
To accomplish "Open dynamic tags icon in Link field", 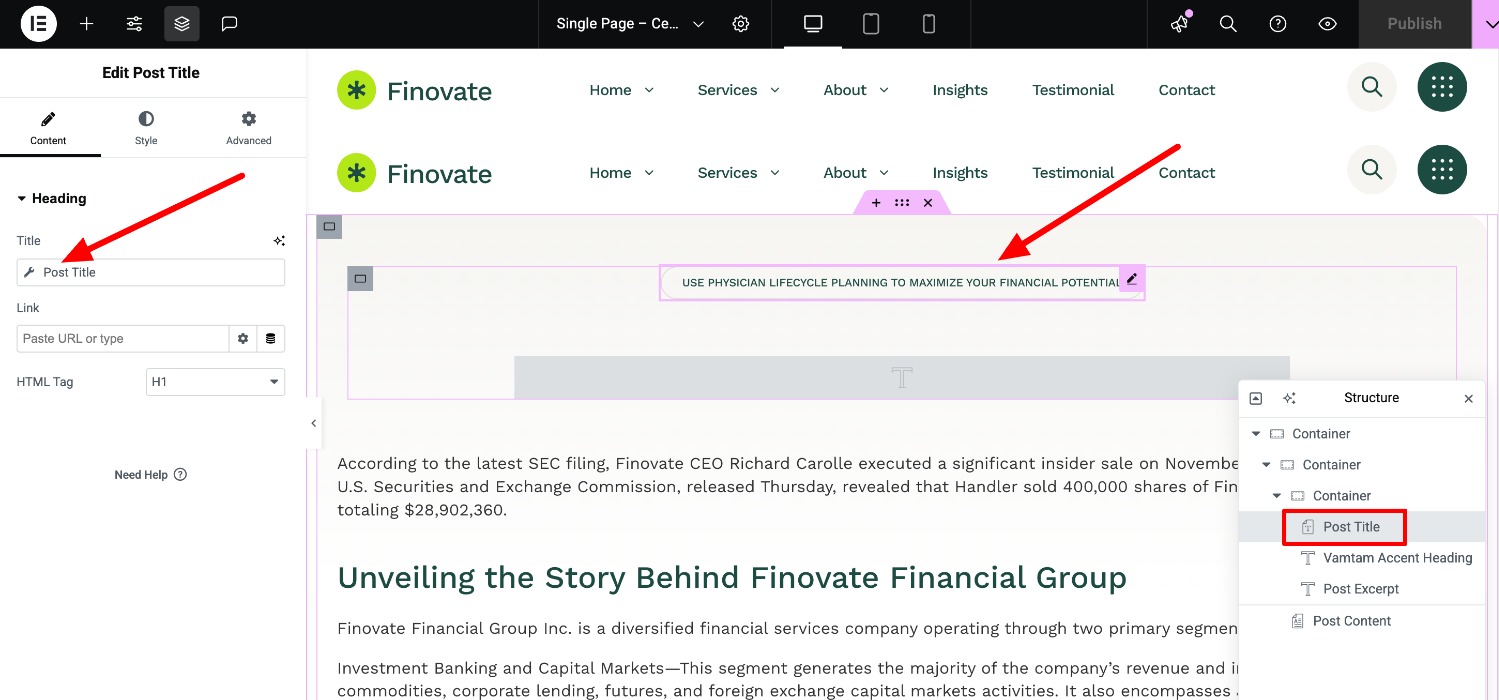I will pos(270,339).
